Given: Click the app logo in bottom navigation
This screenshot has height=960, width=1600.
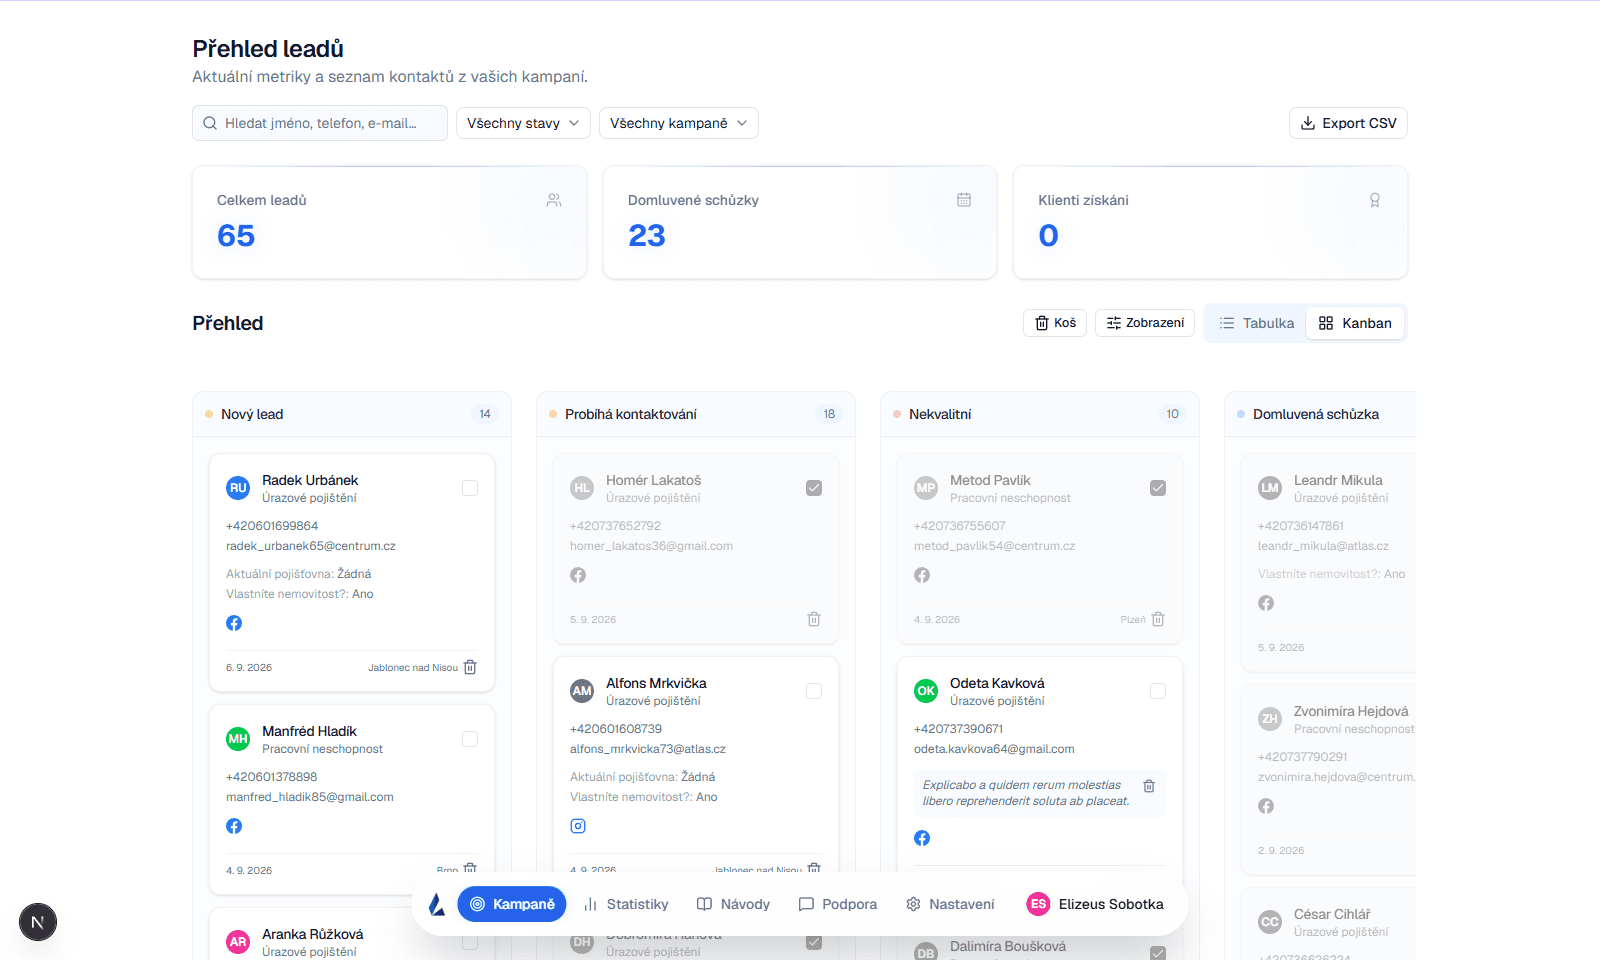Looking at the screenshot, I should tap(436, 904).
